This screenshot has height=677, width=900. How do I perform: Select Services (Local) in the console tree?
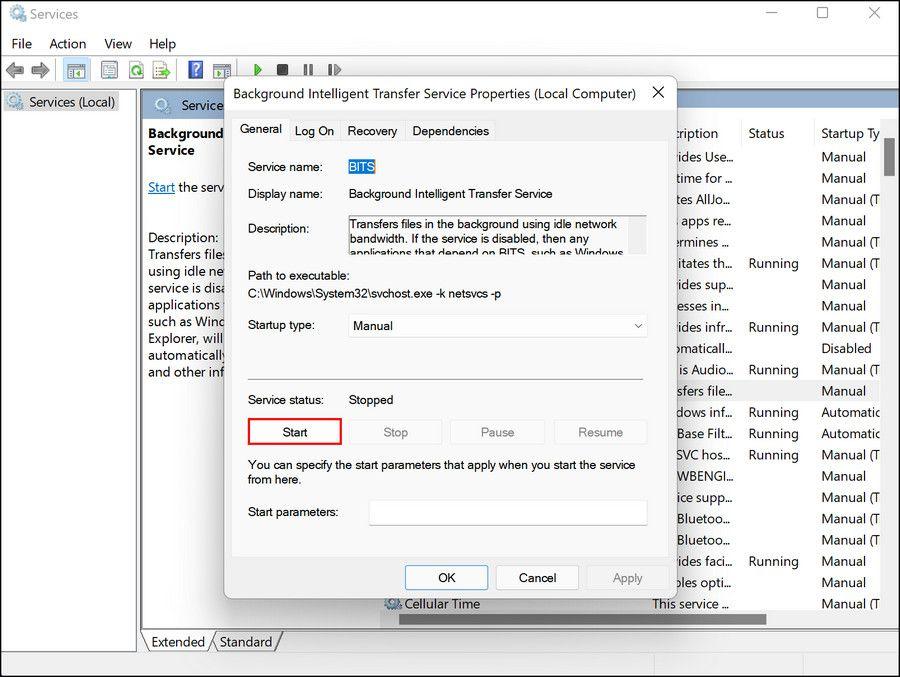pos(71,102)
